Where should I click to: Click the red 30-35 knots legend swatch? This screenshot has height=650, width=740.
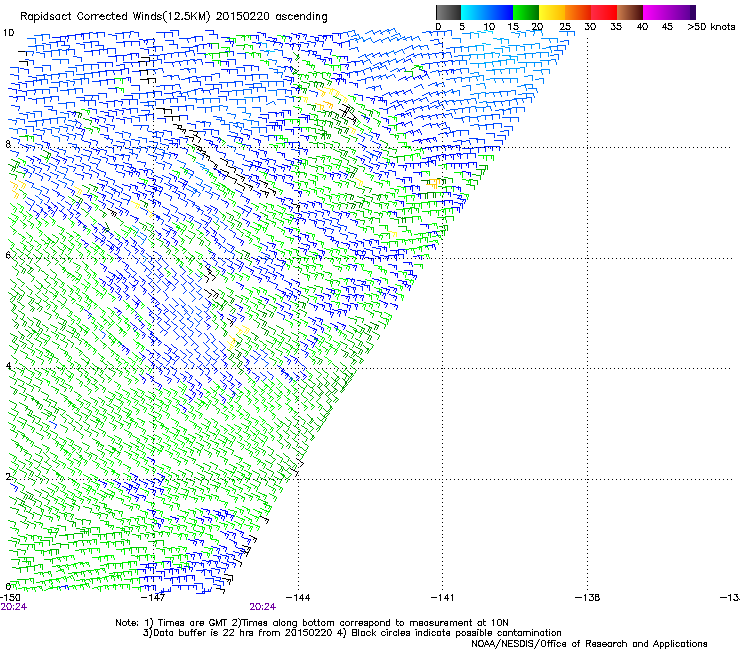[x=604, y=12]
